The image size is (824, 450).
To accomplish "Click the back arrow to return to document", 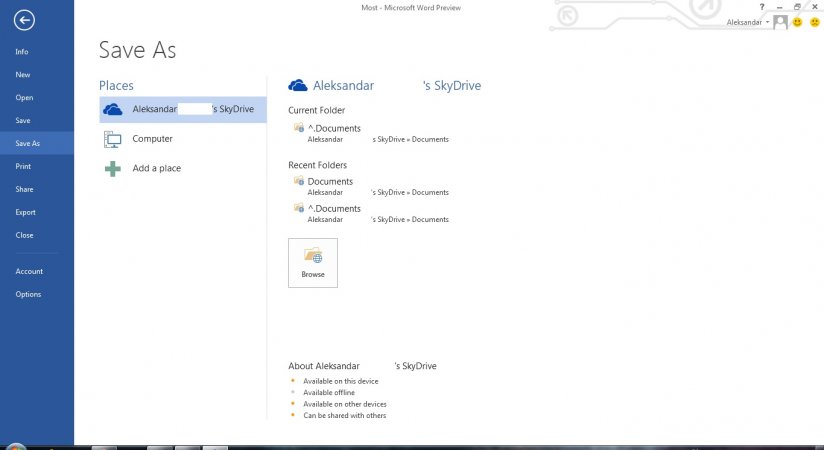I will [x=24, y=21].
